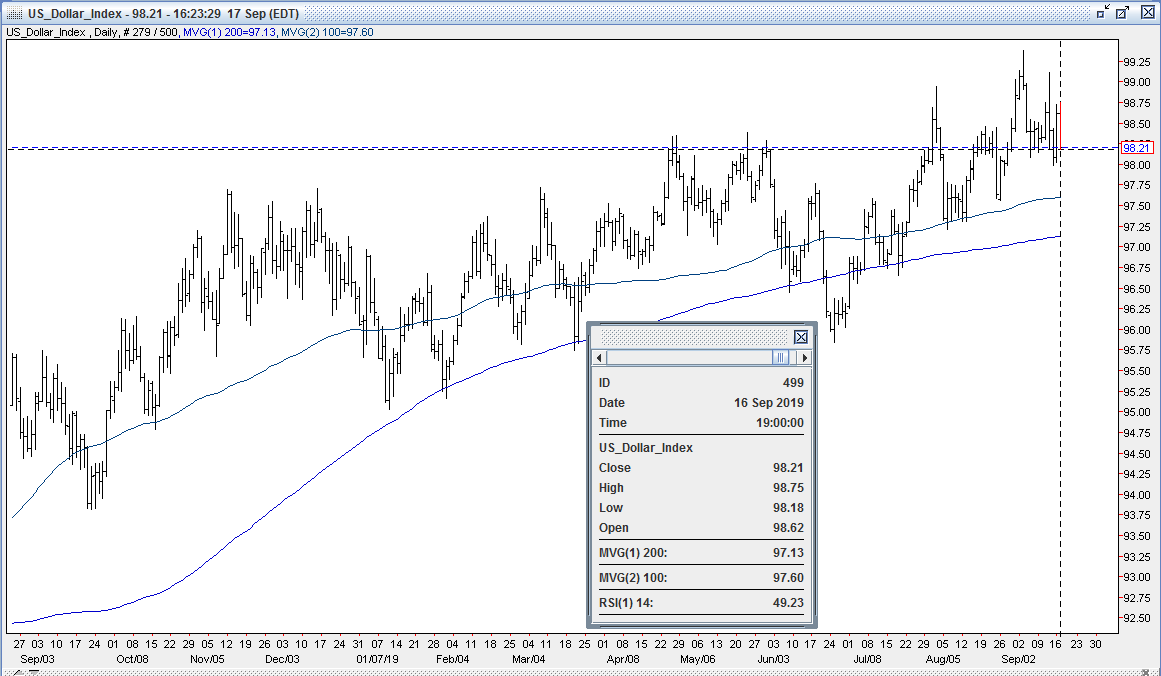The height and width of the screenshot is (676, 1161).
Task: Click the MVG(2) 100=97.60 indicator label
Action: point(327,32)
